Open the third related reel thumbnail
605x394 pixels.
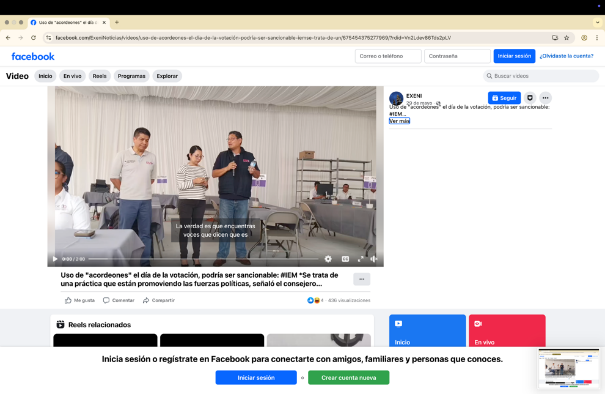[319, 340]
